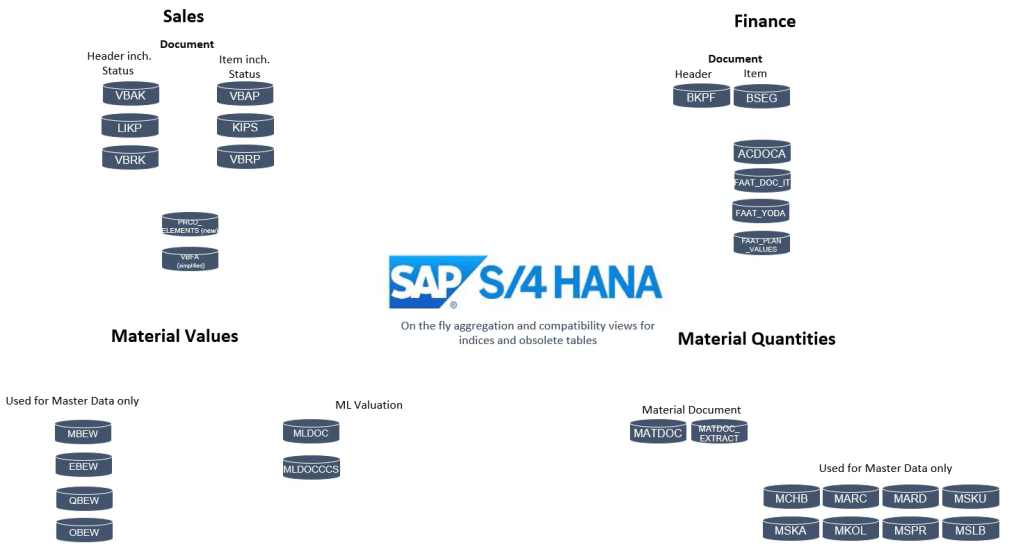Click the MLDOCCCS valuation table

(311, 467)
